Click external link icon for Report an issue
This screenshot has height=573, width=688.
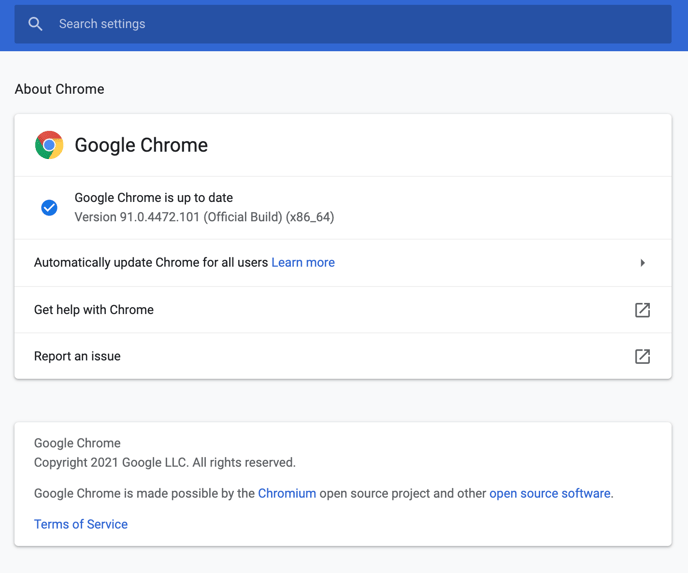(642, 356)
